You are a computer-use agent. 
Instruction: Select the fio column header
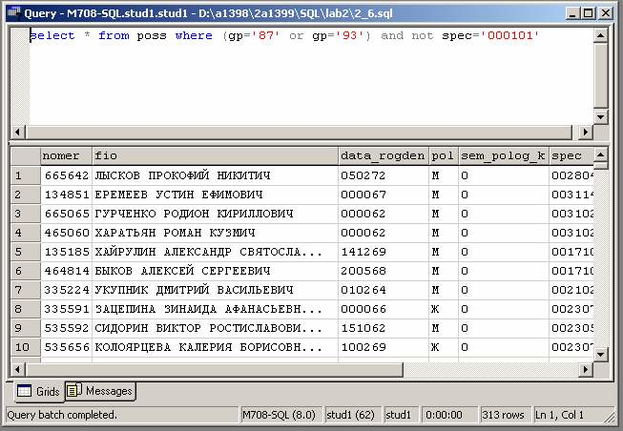(214, 156)
